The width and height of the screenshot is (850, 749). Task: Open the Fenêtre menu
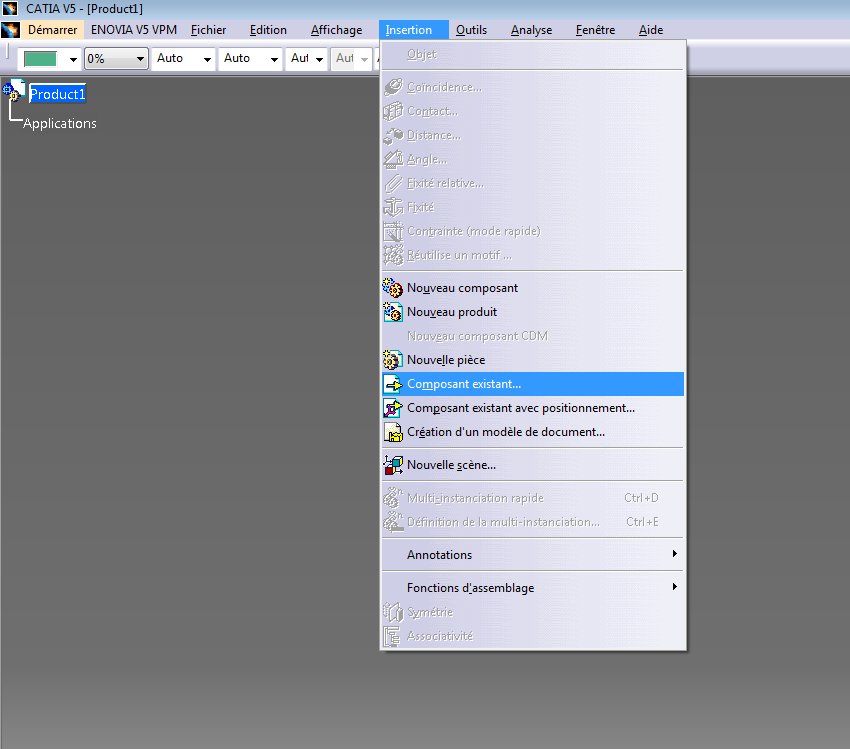click(595, 30)
